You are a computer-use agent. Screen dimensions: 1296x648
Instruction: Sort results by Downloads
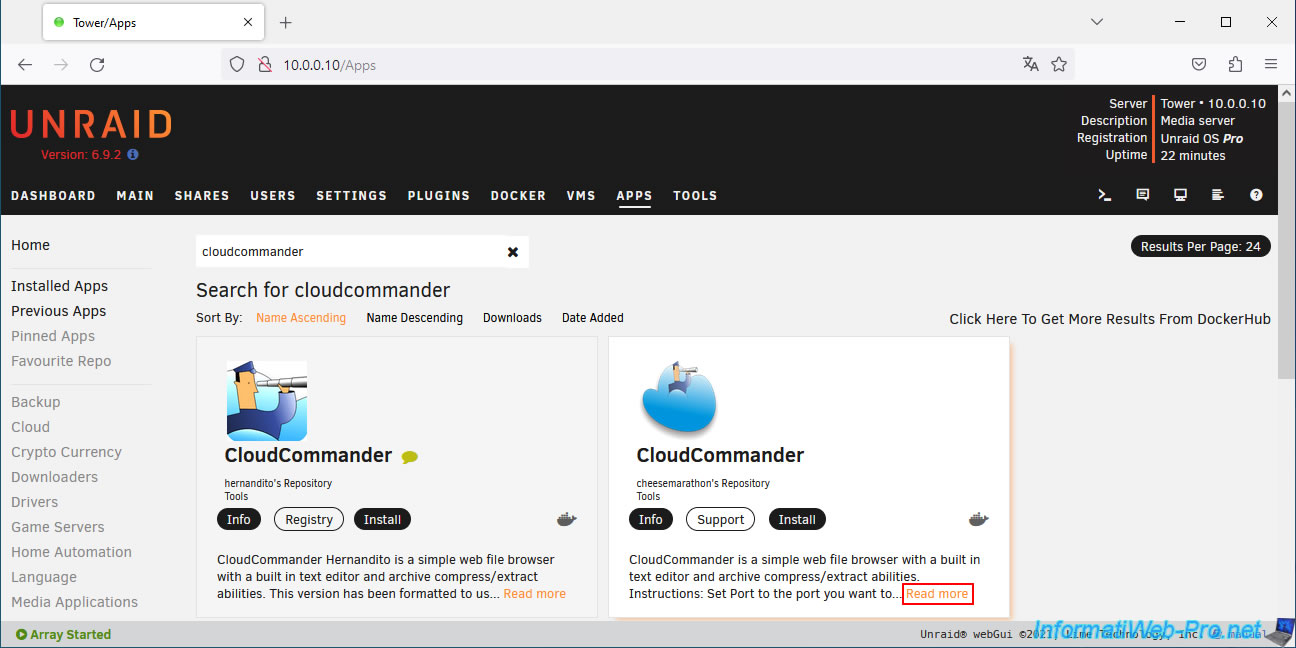tap(512, 318)
